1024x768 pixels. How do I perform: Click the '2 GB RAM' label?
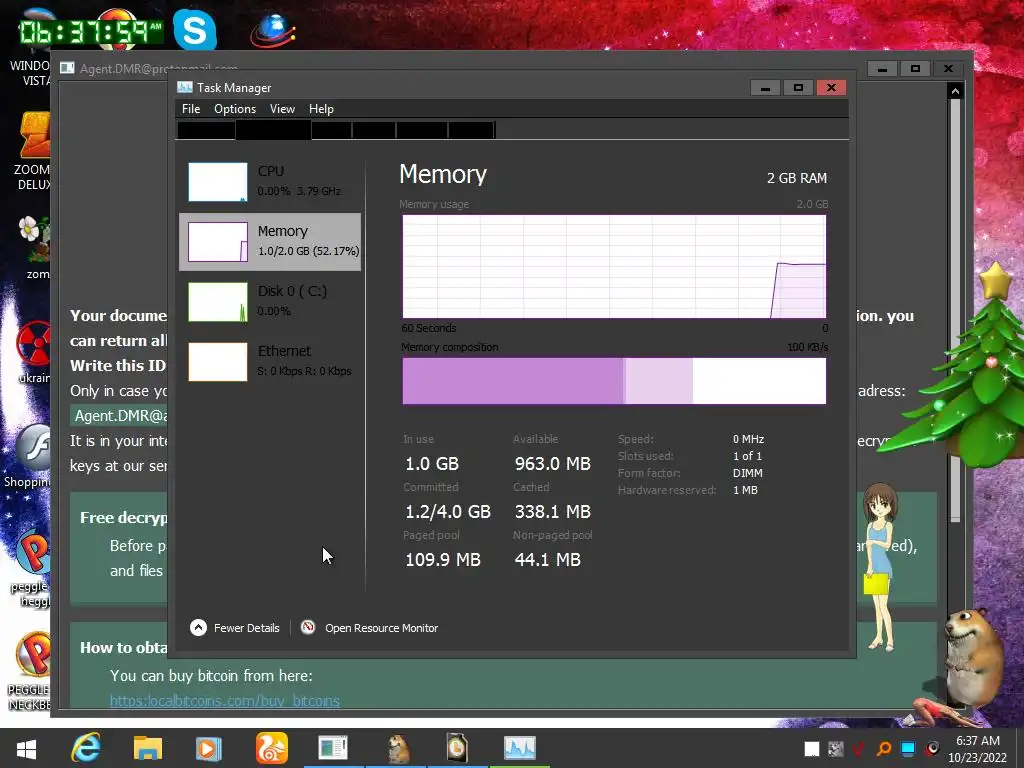(x=797, y=178)
